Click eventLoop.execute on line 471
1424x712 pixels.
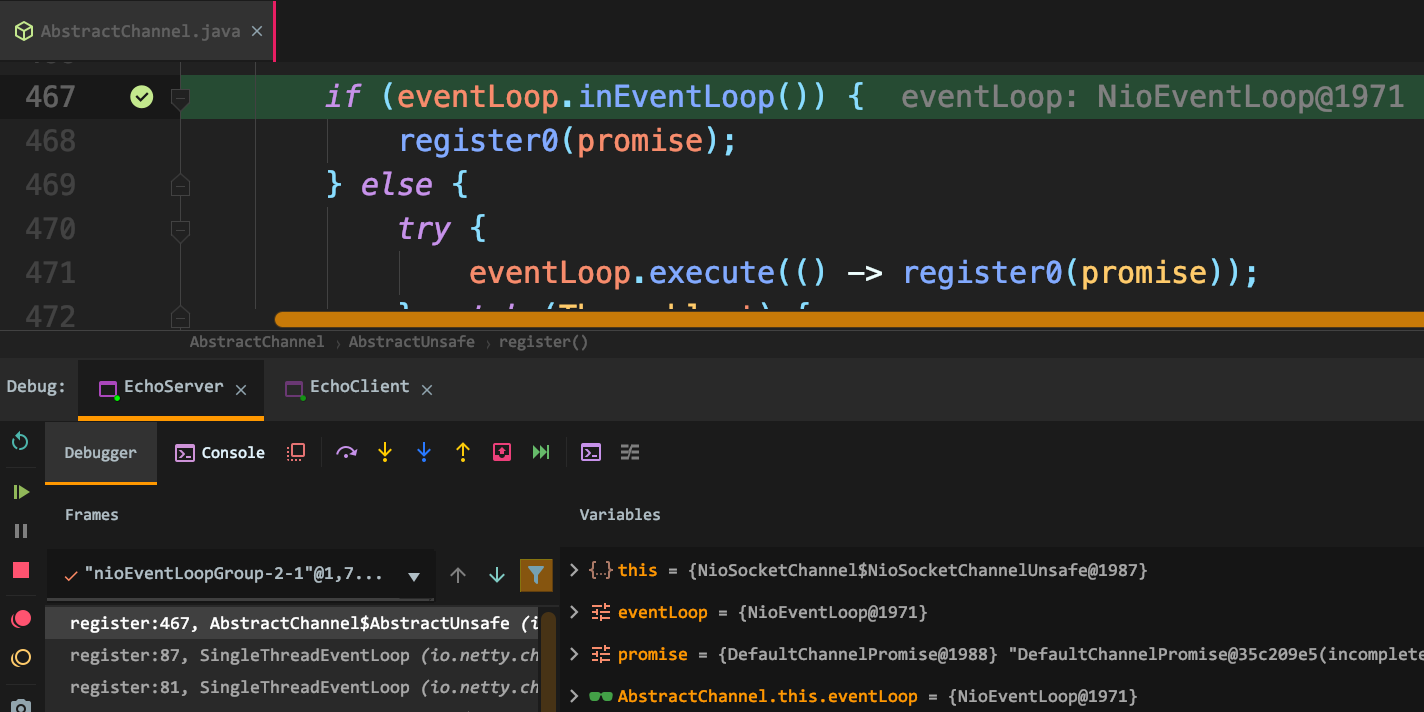click(x=622, y=273)
